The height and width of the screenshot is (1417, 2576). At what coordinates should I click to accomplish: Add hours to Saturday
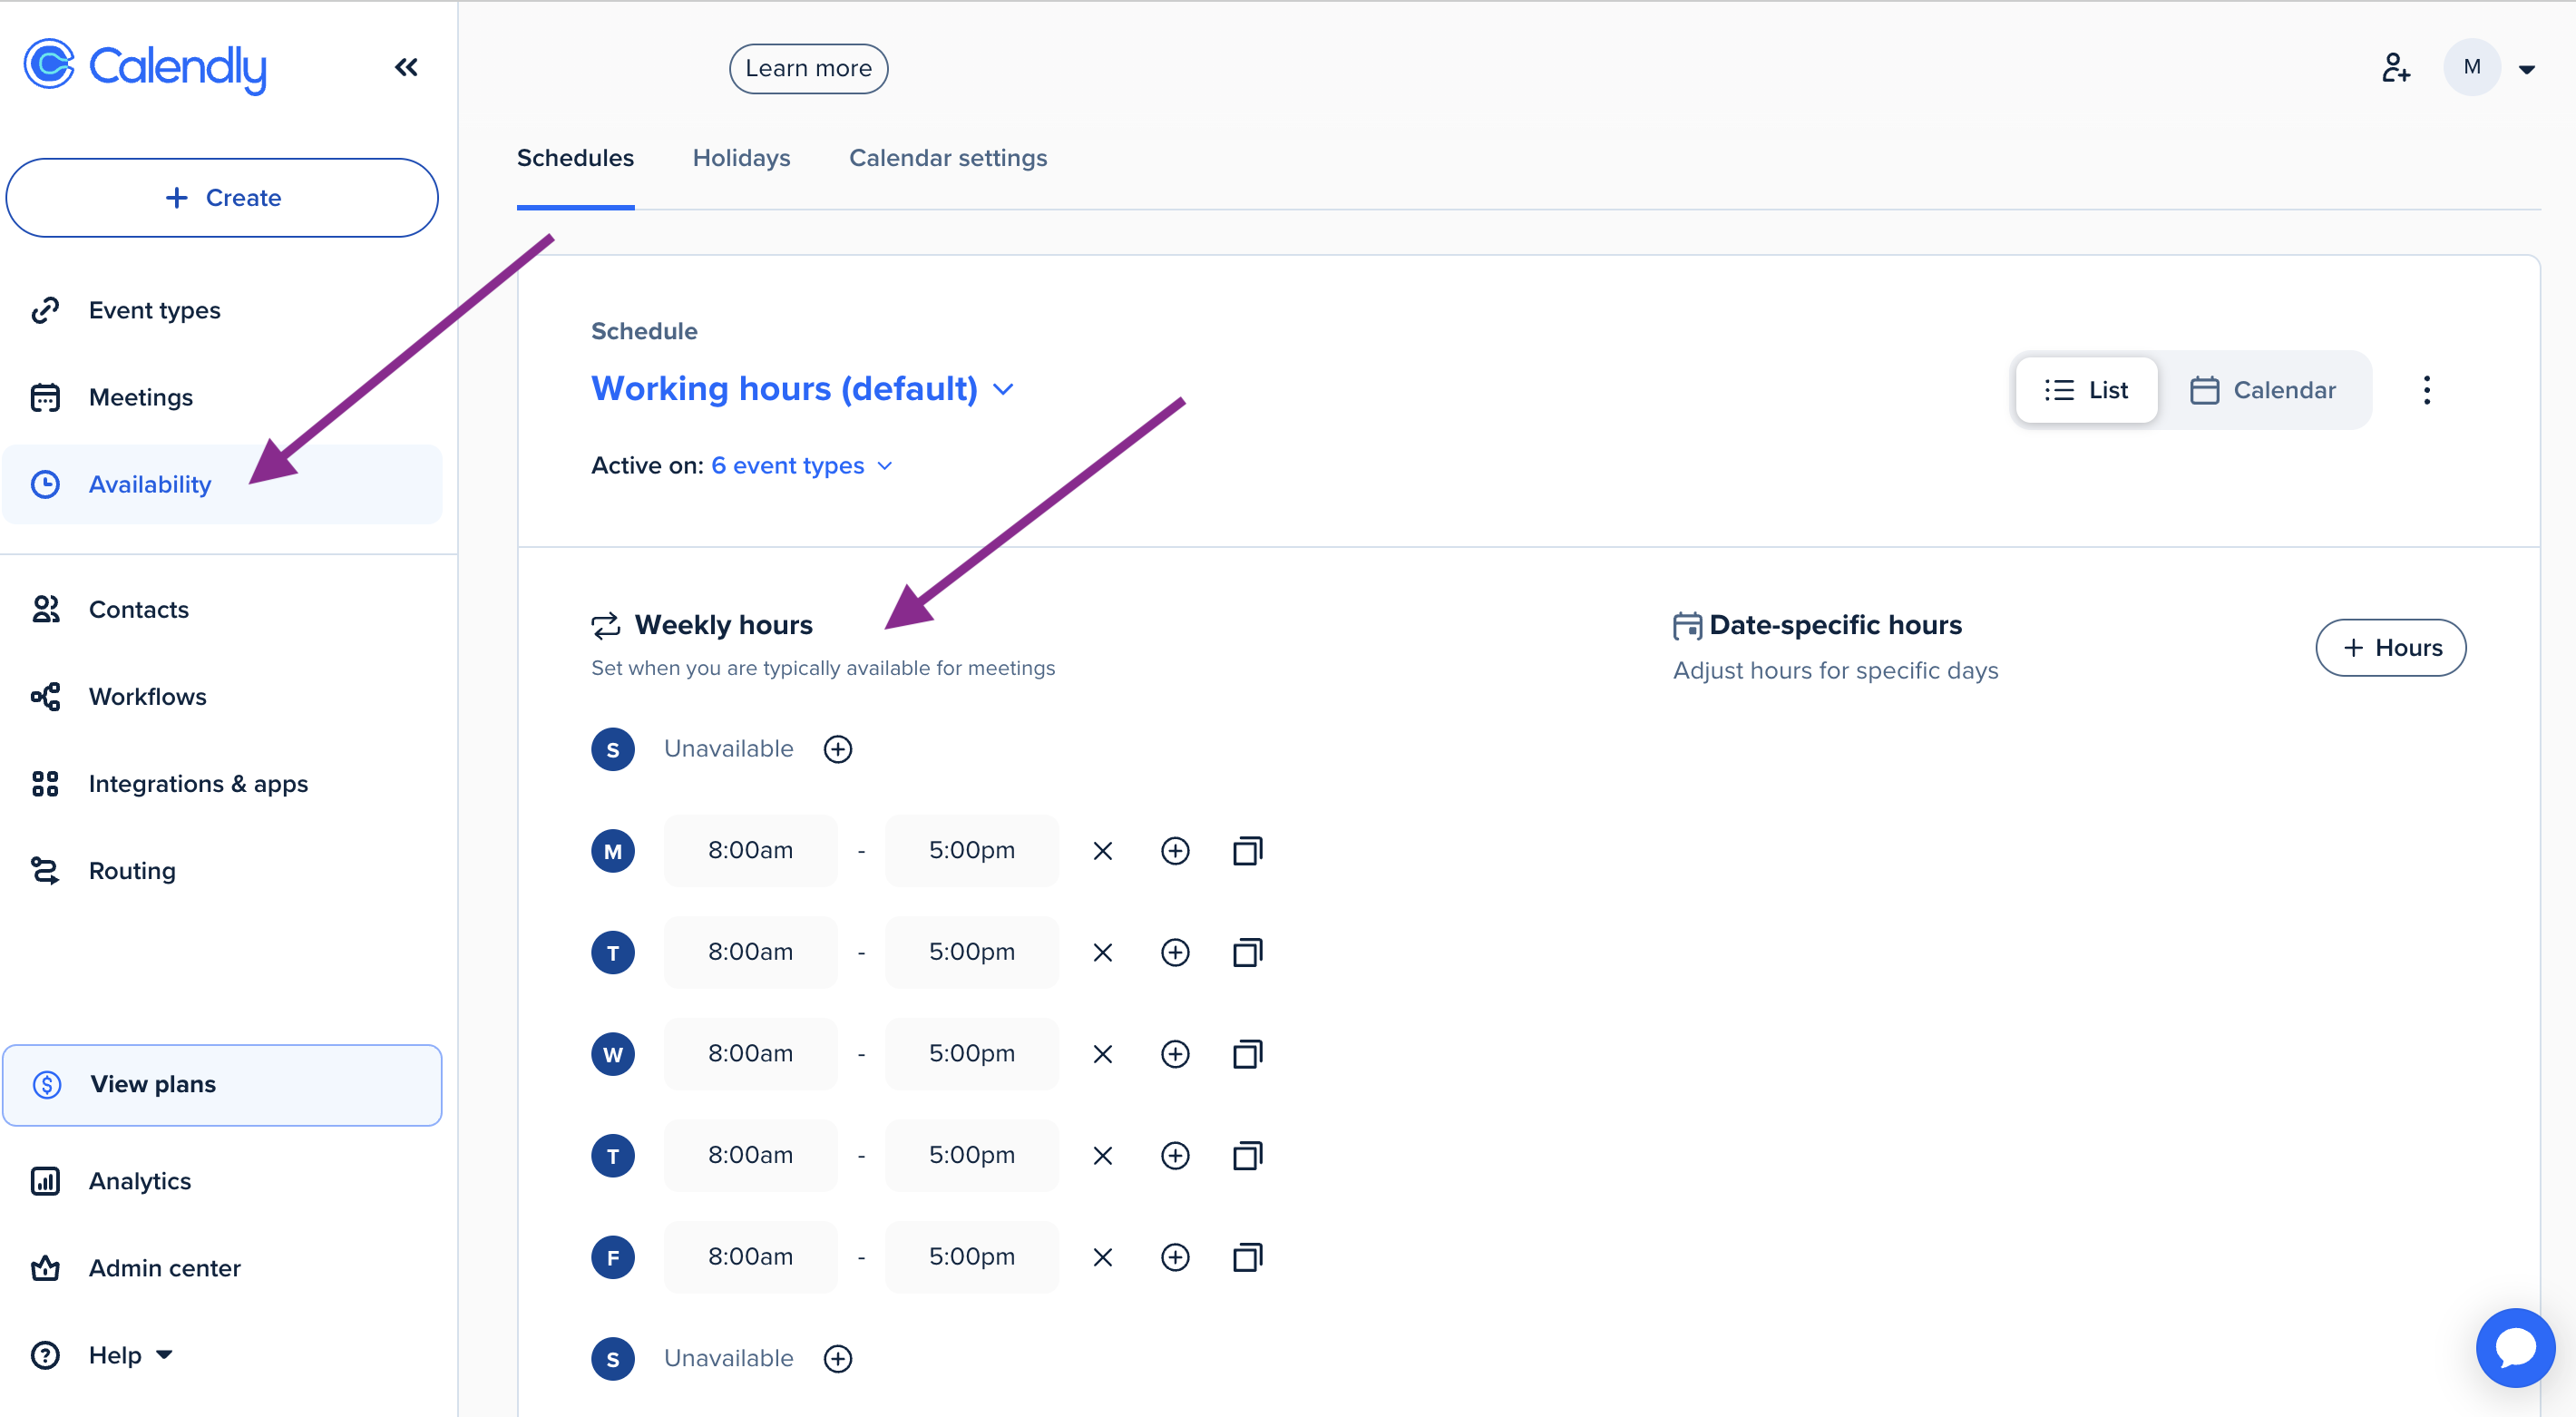coord(838,1358)
